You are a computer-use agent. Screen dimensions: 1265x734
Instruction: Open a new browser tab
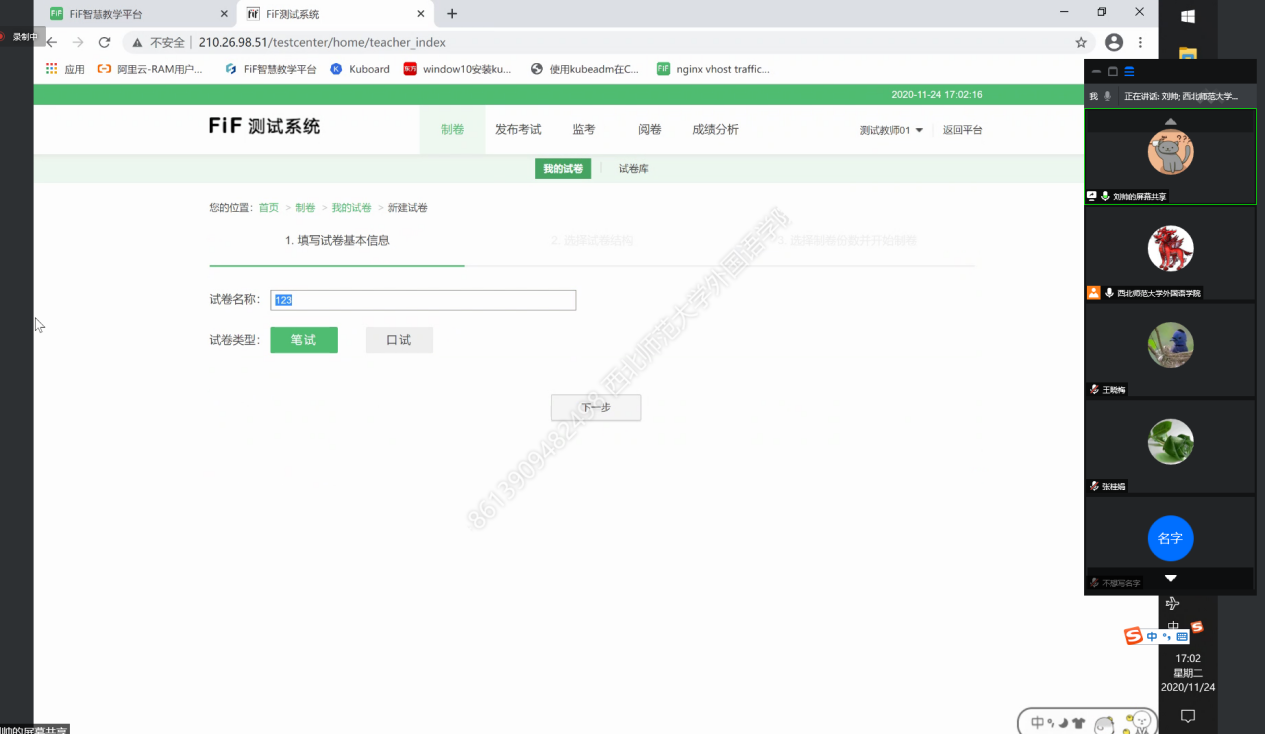[452, 14]
